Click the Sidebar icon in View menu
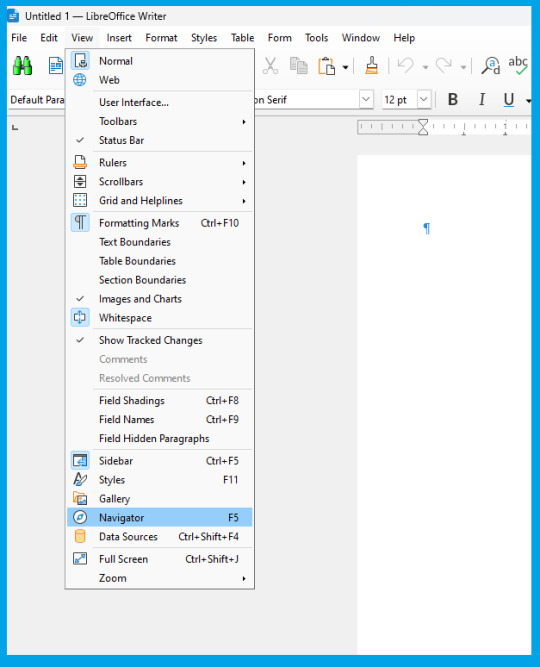Screen dimensions: 540x667 pyautogui.click(x=80, y=461)
